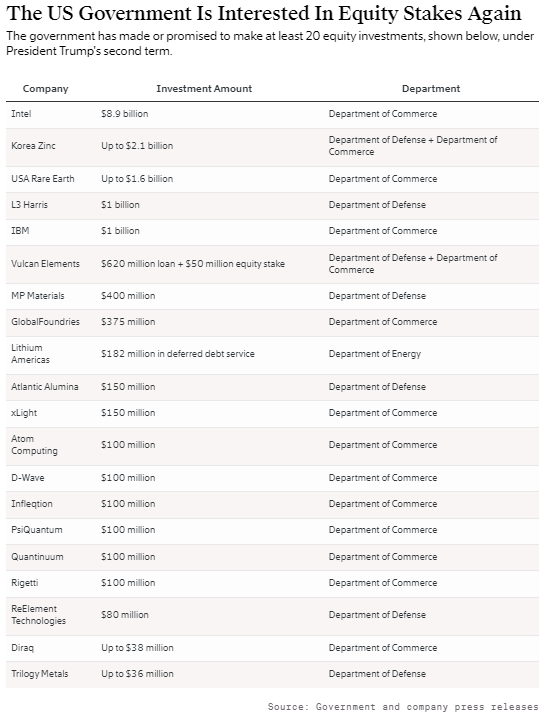Click the Company column header
The height and width of the screenshot is (719, 546).
pos(45,88)
